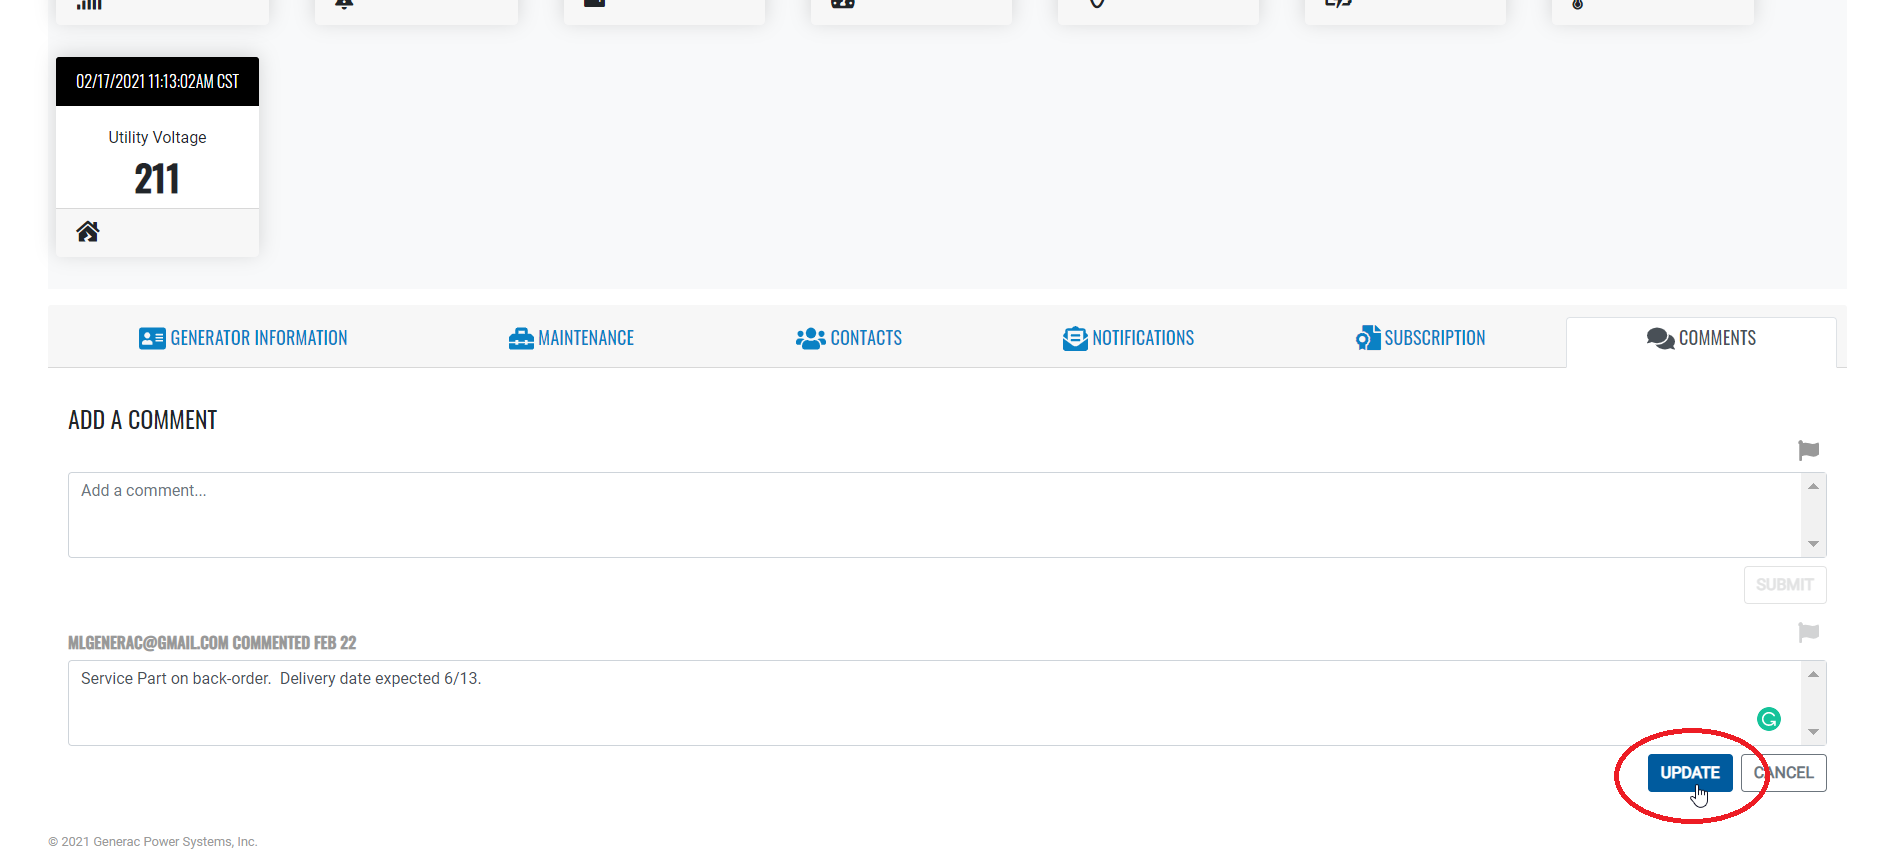This screenshot has width=1895, height=866.
Task: Click the Contacts people icon
Action: coord(810,339)
